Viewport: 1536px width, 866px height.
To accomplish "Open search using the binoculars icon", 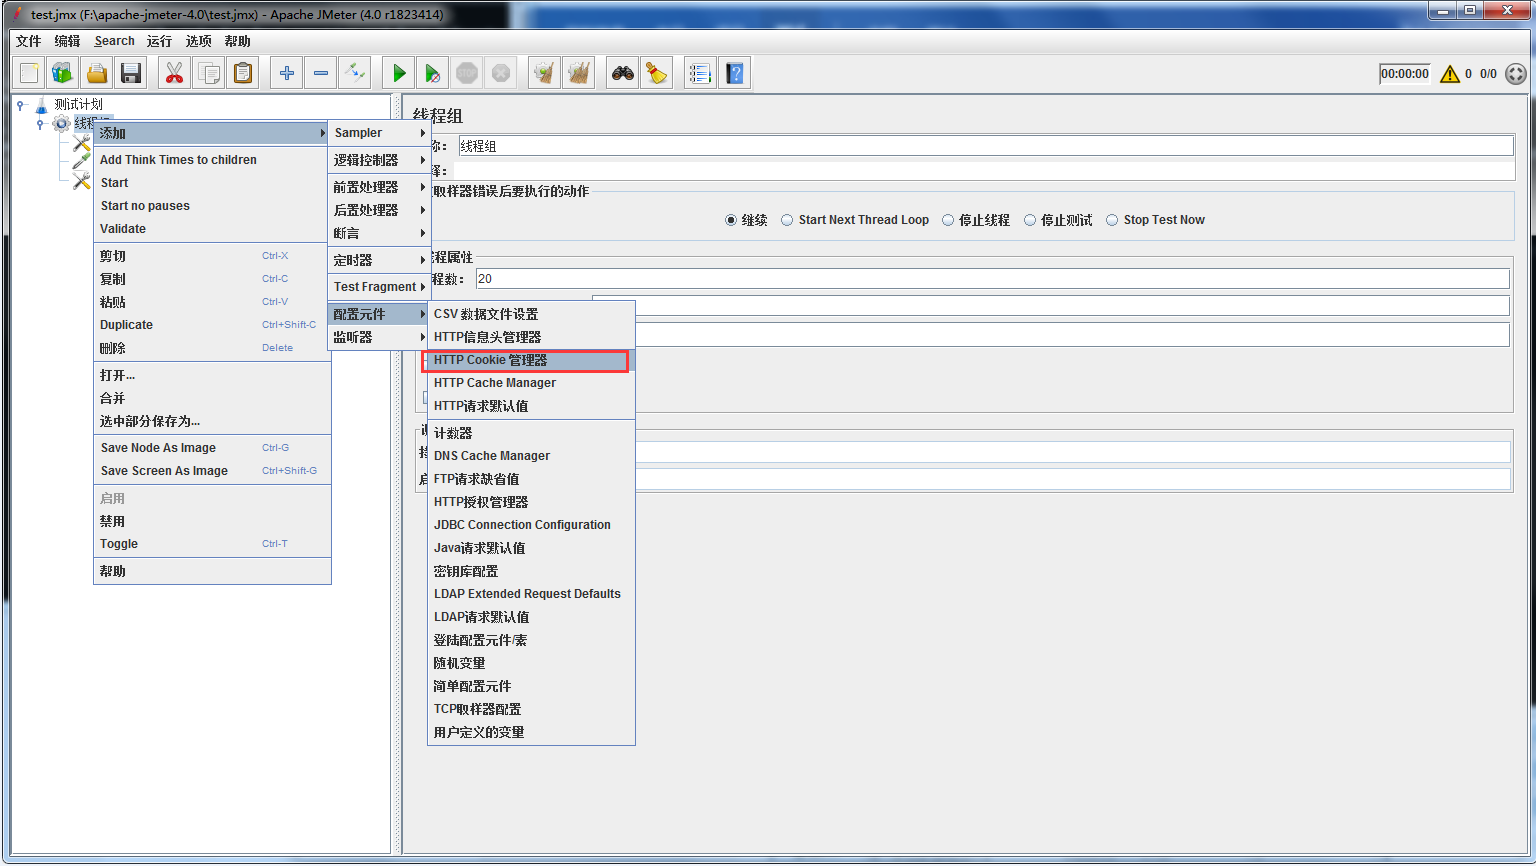I will [621, 72].
